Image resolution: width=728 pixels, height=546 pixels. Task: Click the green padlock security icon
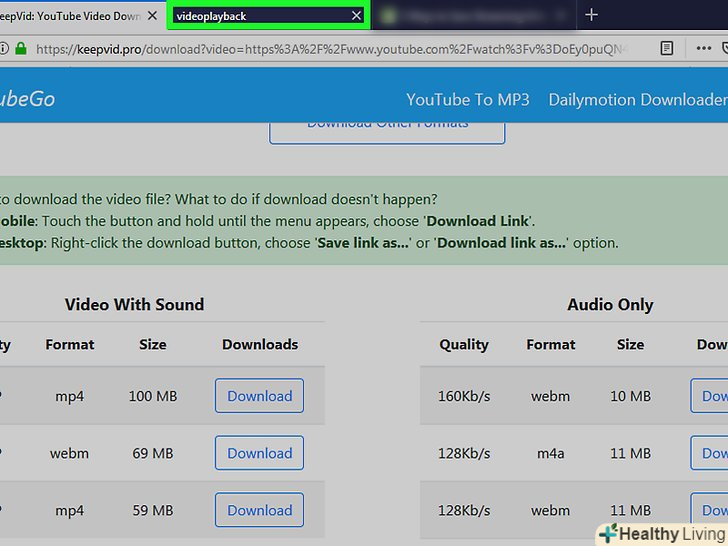(20, 48)
